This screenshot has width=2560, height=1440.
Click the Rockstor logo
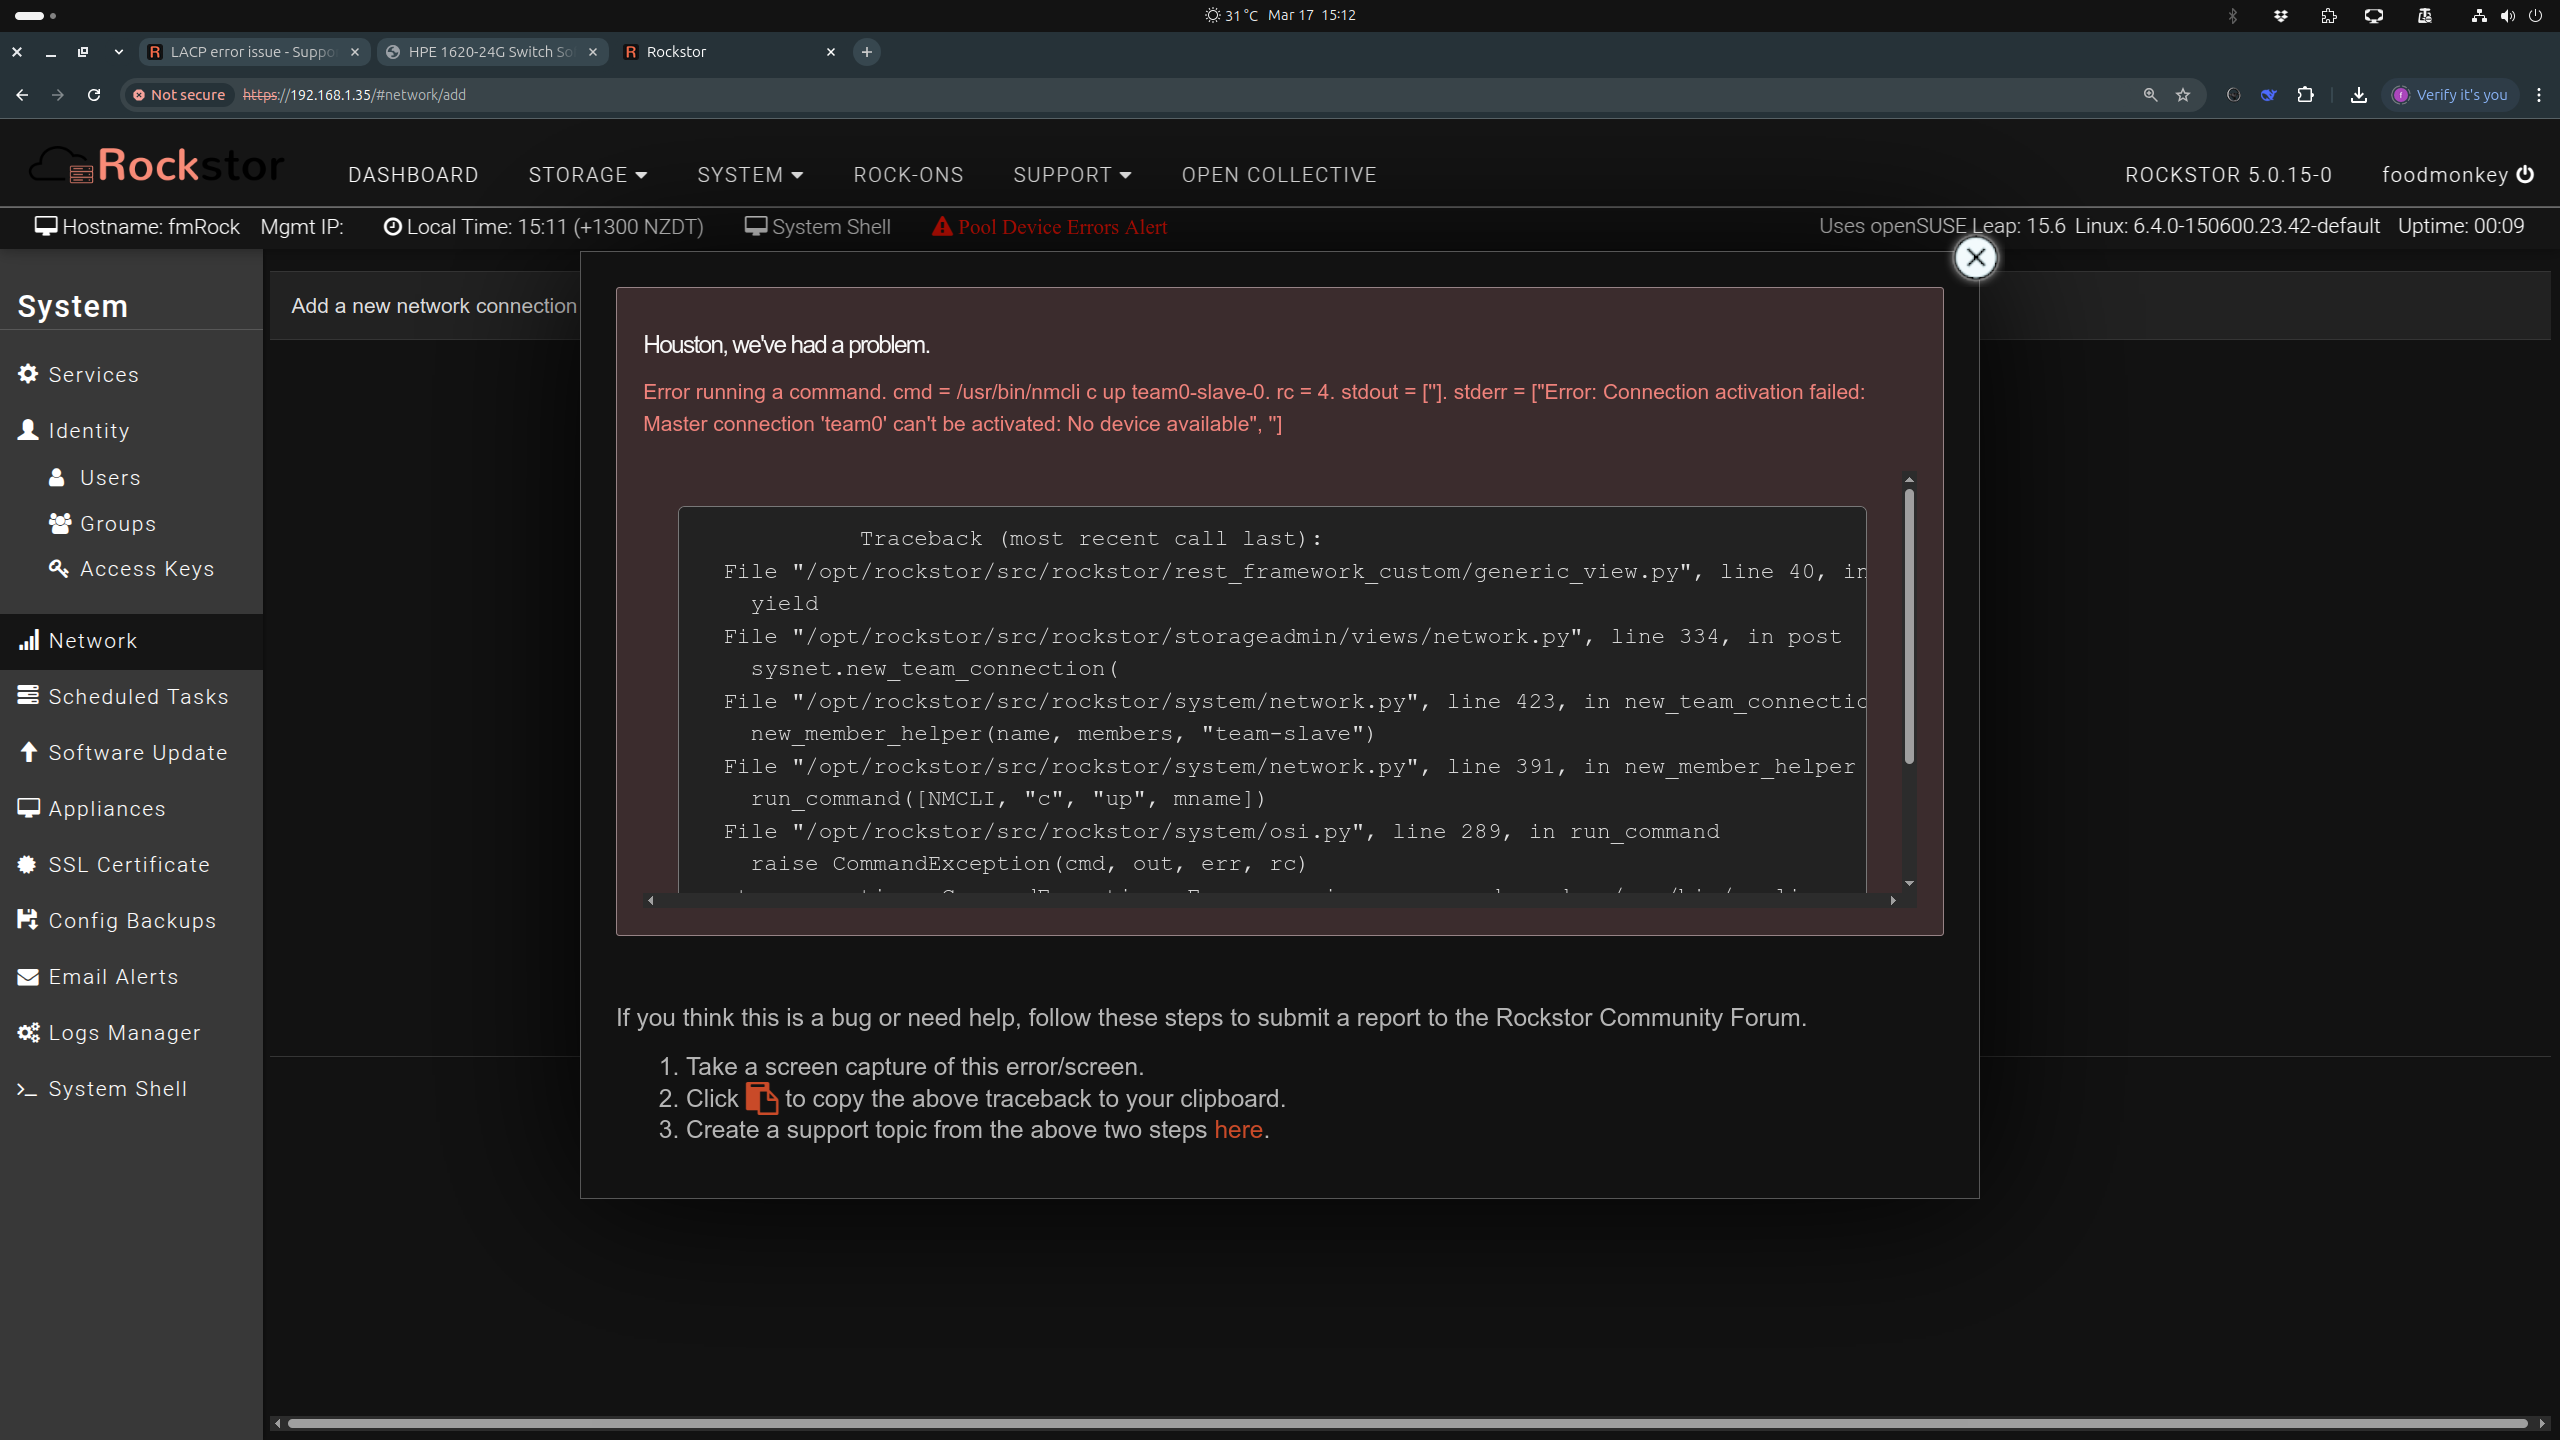tap(157, 166)
